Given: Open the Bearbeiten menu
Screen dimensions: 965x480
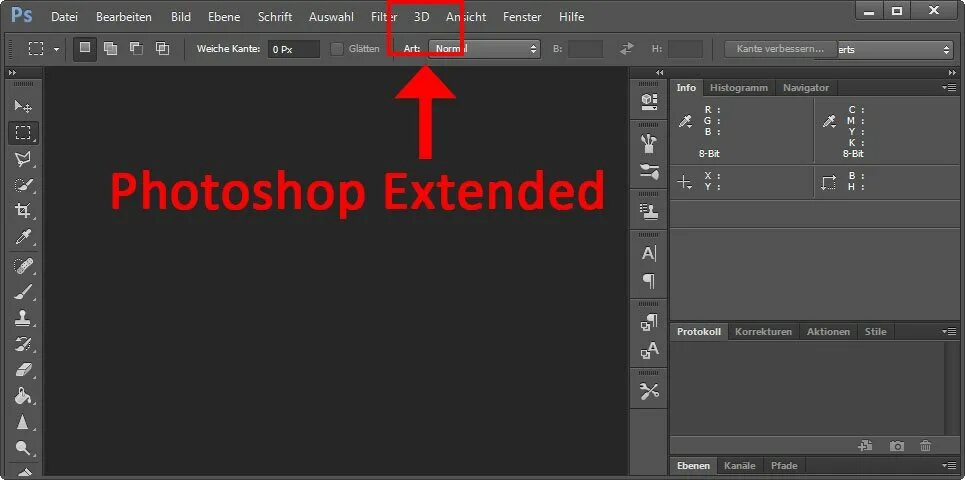Looking at the screenshot, I should click(x=124, y=17).
